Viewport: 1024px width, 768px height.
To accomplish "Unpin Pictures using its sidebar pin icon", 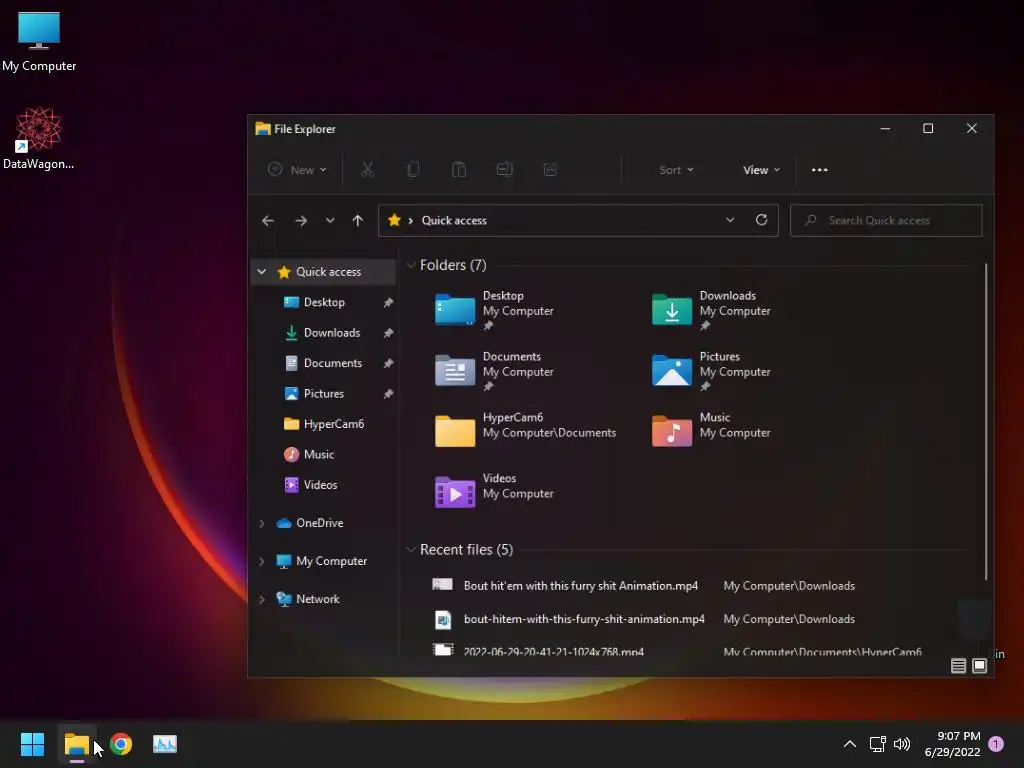I will (388, 394).
